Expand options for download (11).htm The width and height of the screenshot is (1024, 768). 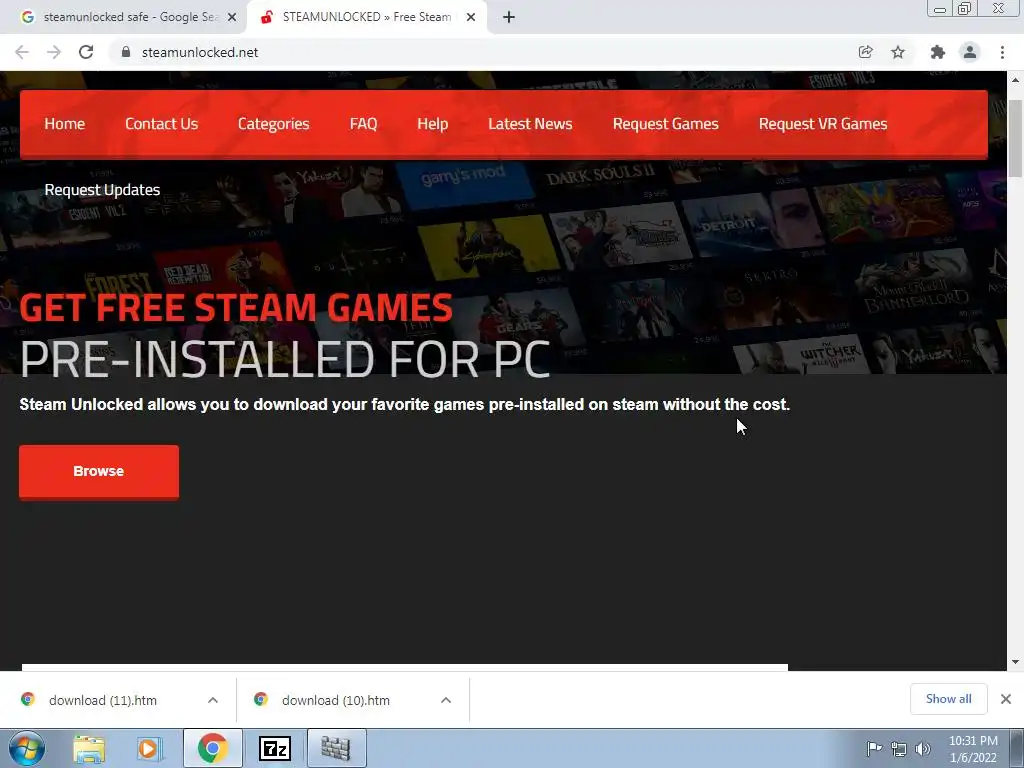point(213,700)
